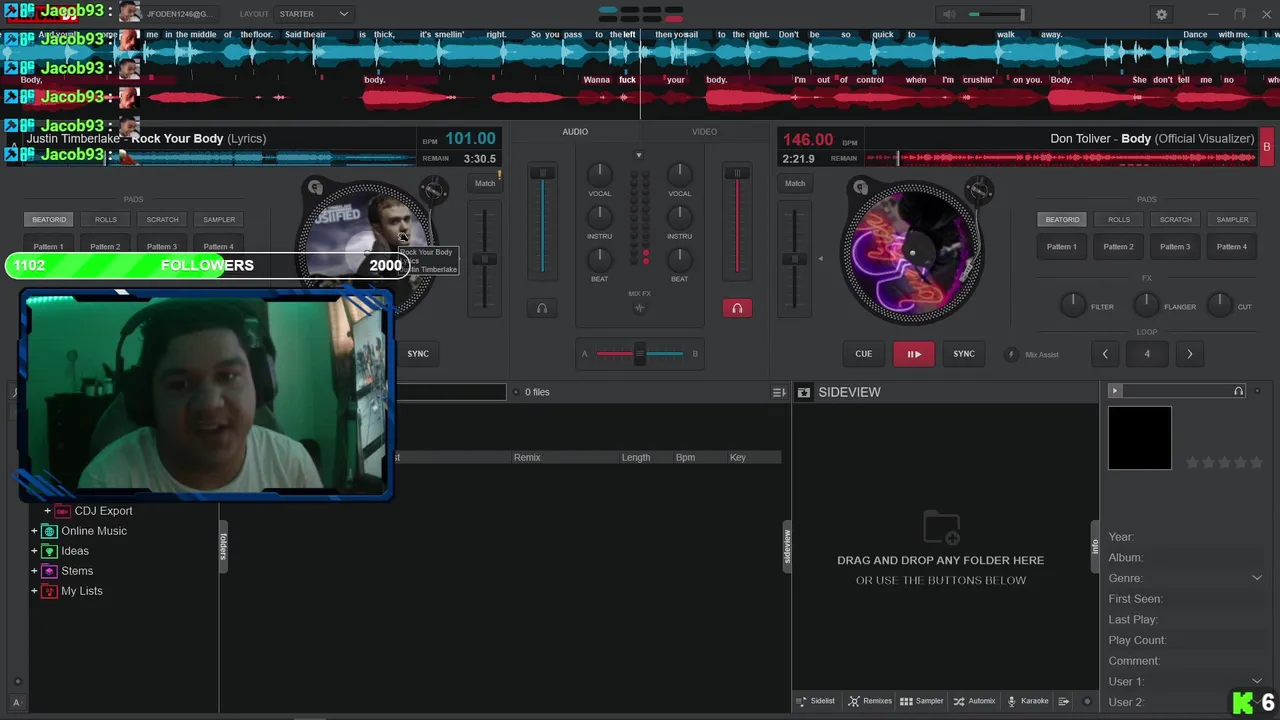The width and height of the screenshot is (1280, 720).
Task: Expand the Online Music tree node
Action: pos(34,531)
